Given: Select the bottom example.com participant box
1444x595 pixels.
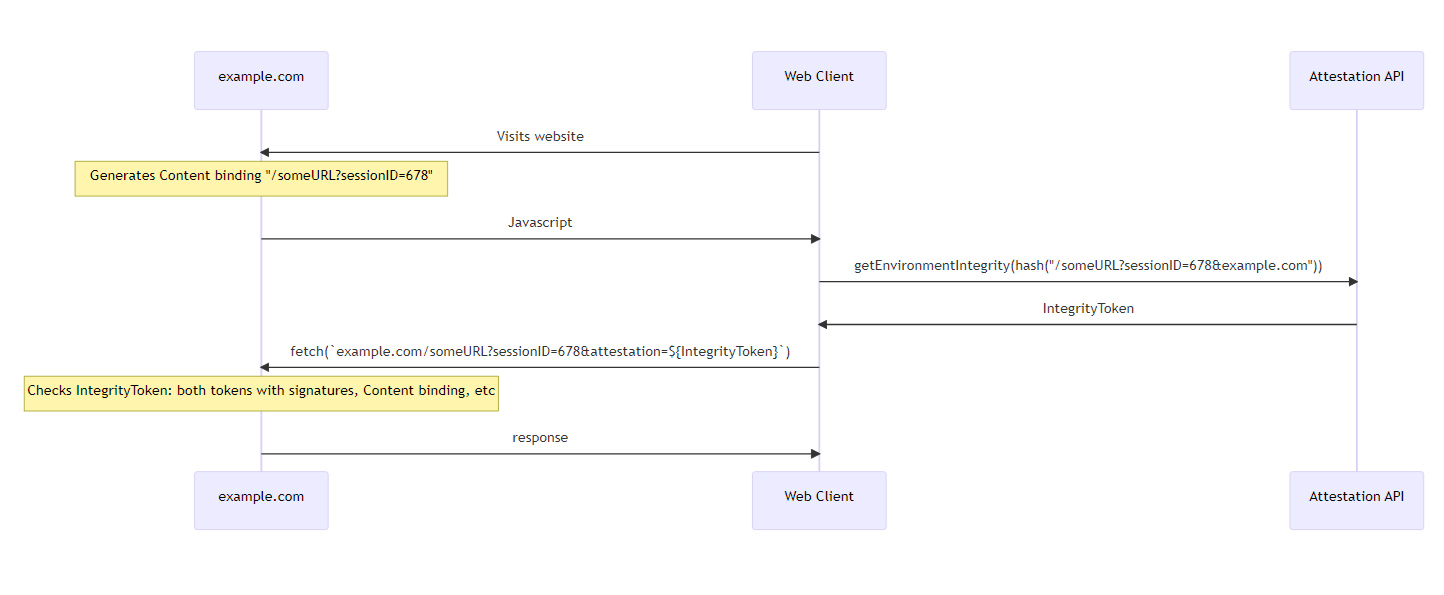Looking at the screenshot, I should (261, 500).
